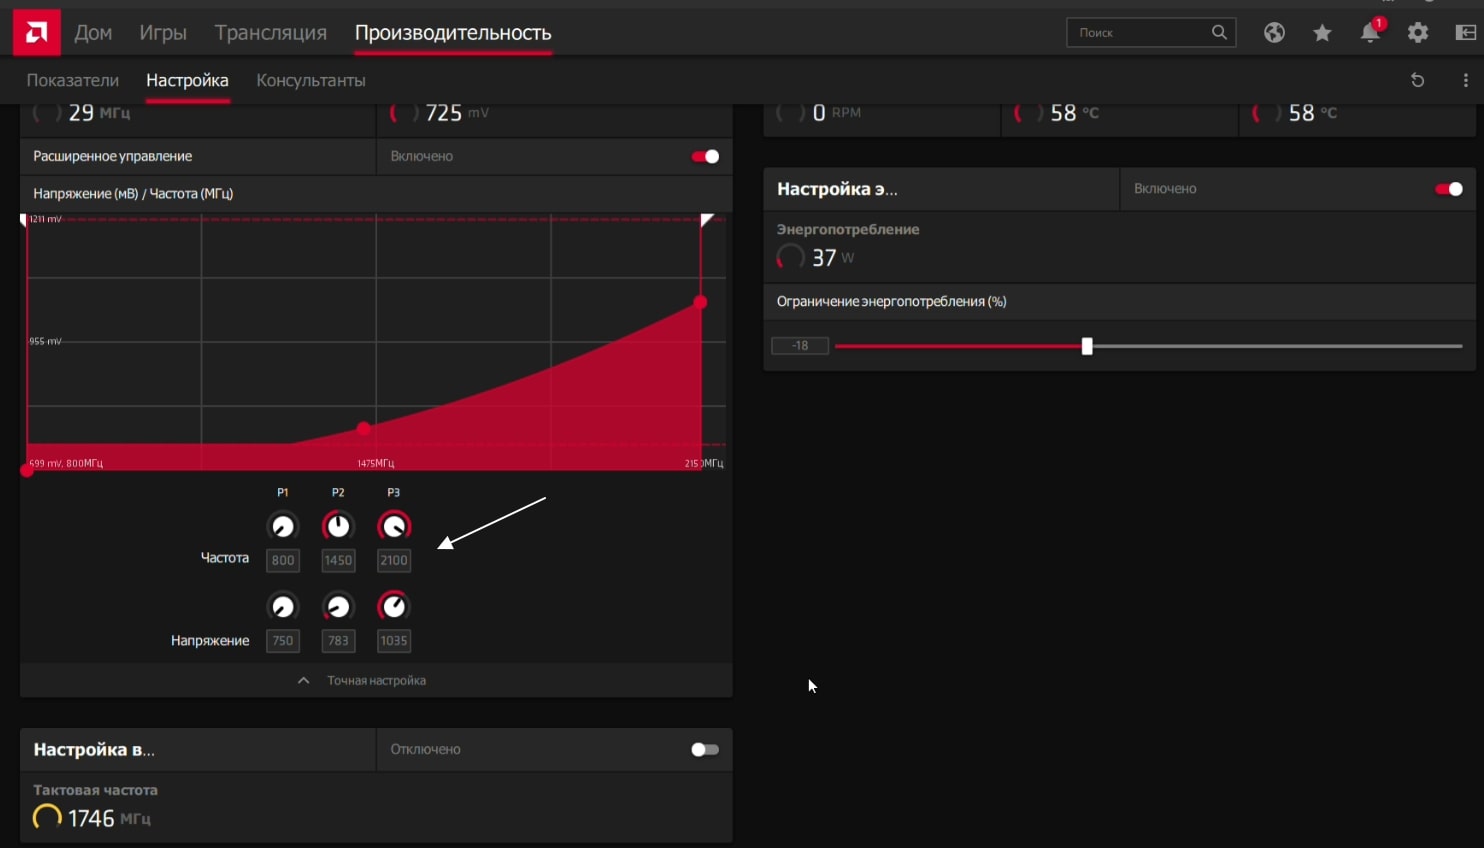Viewport: 1484px width, 848px height.
Task: Disable the Настройка энергопотребления switch
Action: pos(1448,189)
